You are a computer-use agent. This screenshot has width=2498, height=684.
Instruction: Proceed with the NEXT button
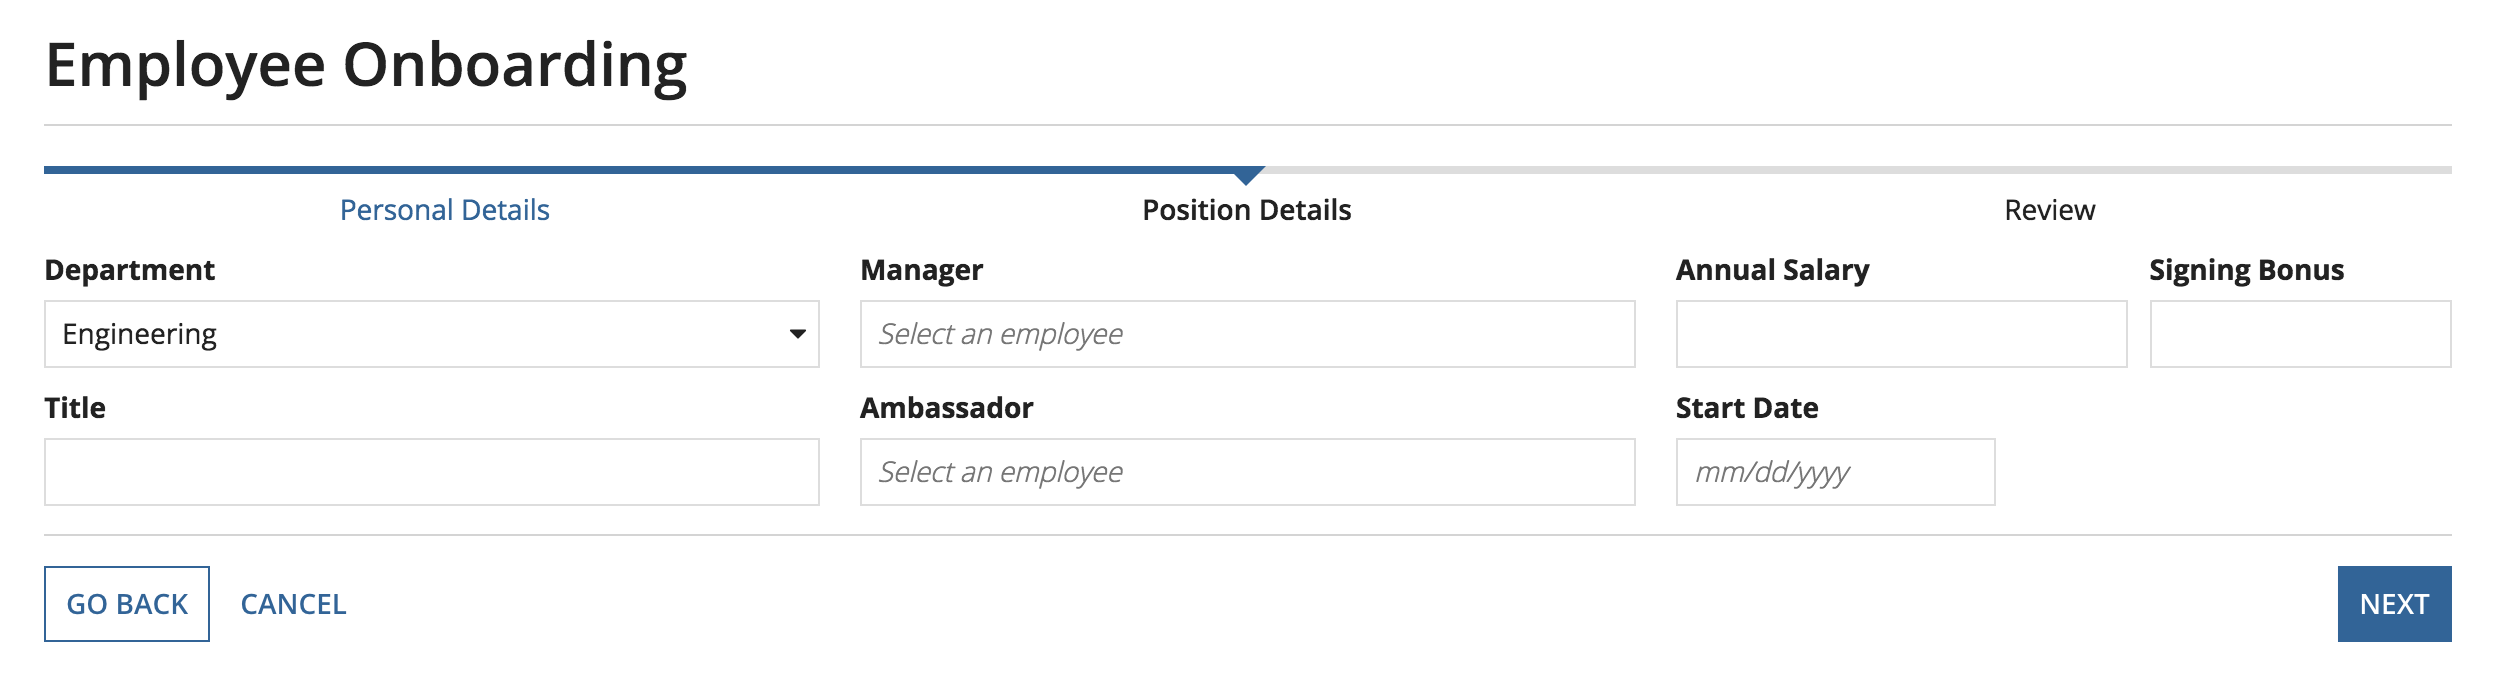(2393, 604)
